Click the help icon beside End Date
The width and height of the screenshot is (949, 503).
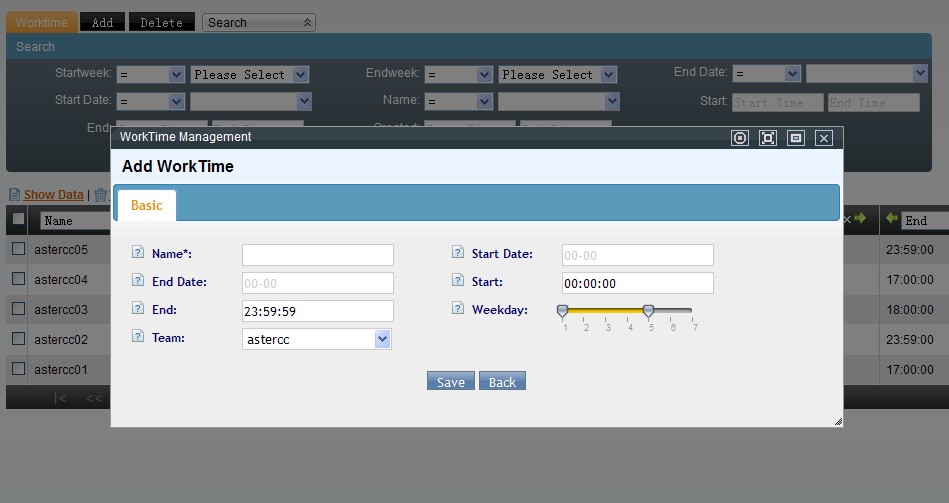(x=138, y=282)
